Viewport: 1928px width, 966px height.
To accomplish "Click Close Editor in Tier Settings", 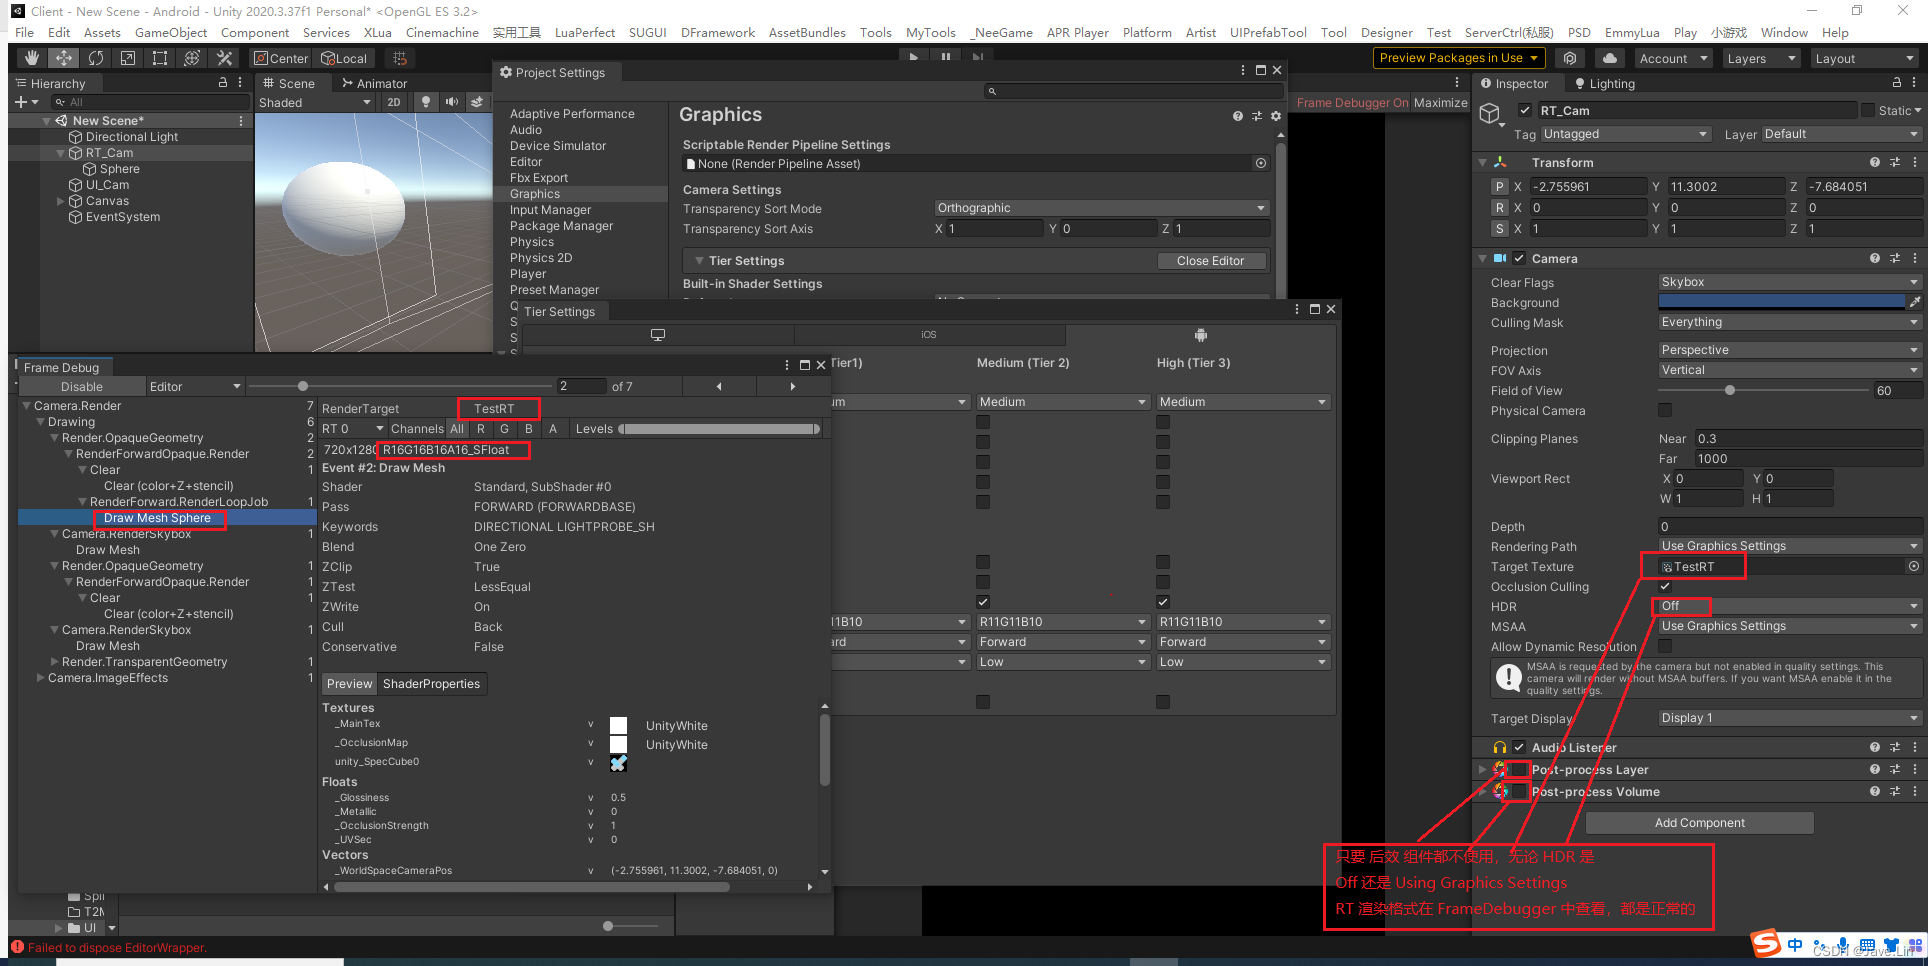I will (x=1211, y=260).
